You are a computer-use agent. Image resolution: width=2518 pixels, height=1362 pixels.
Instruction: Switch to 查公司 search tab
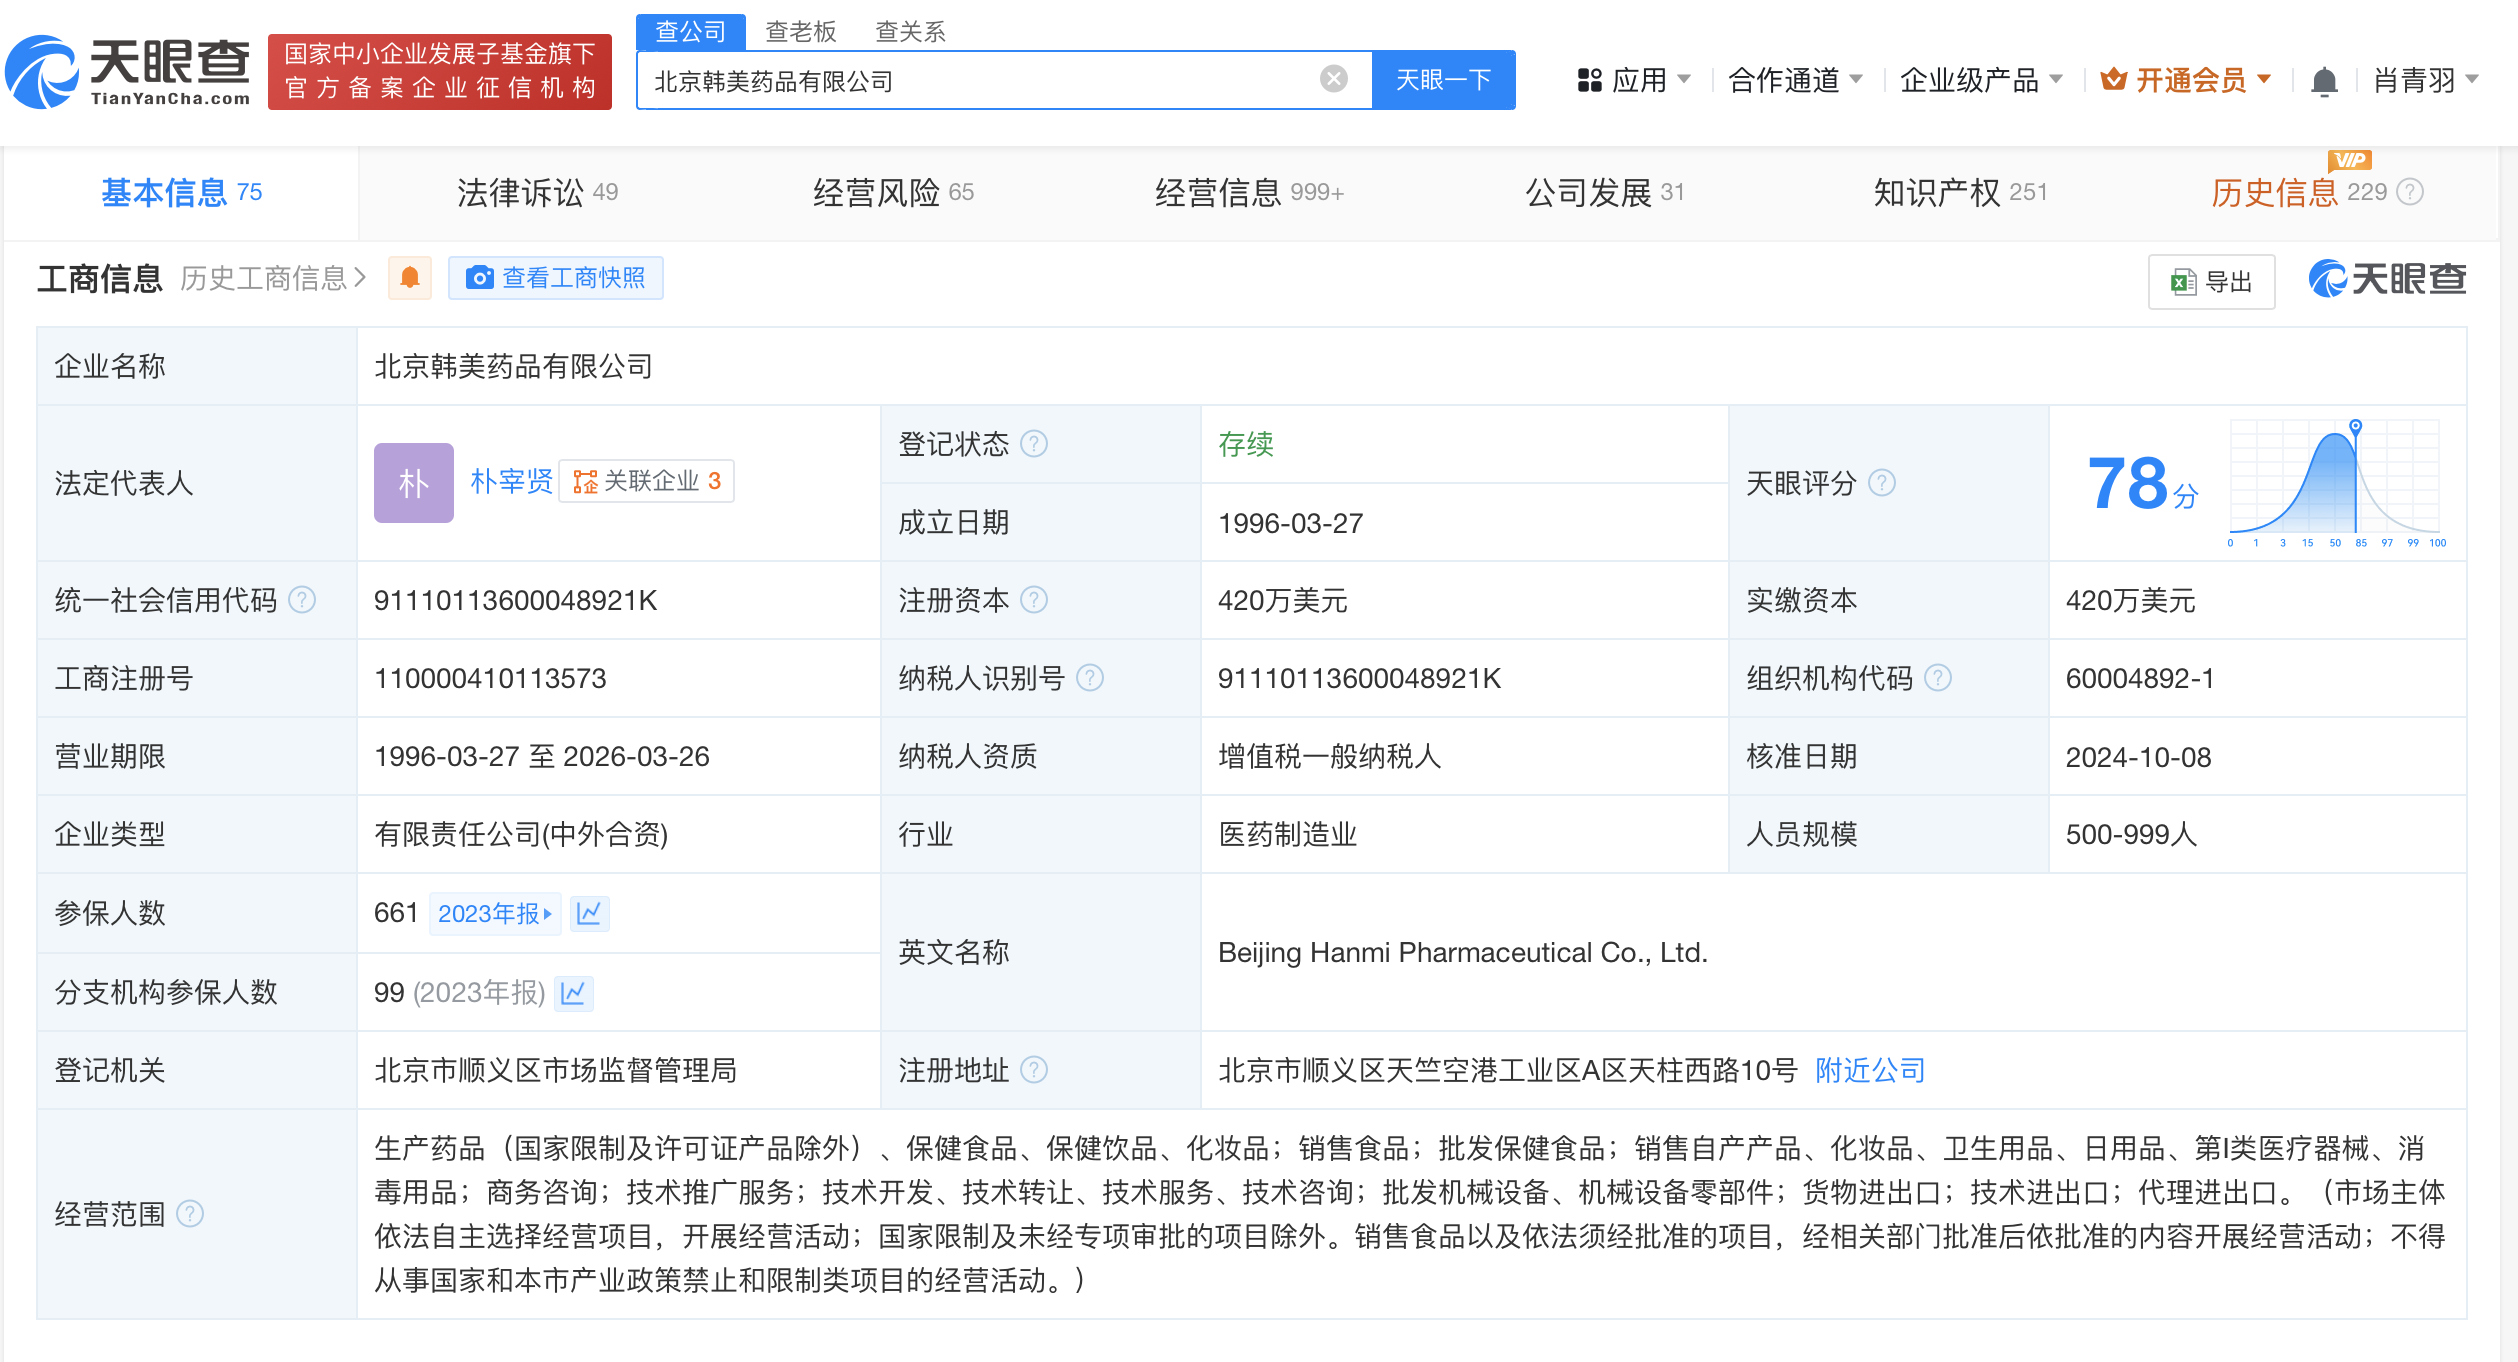[691, 32]
